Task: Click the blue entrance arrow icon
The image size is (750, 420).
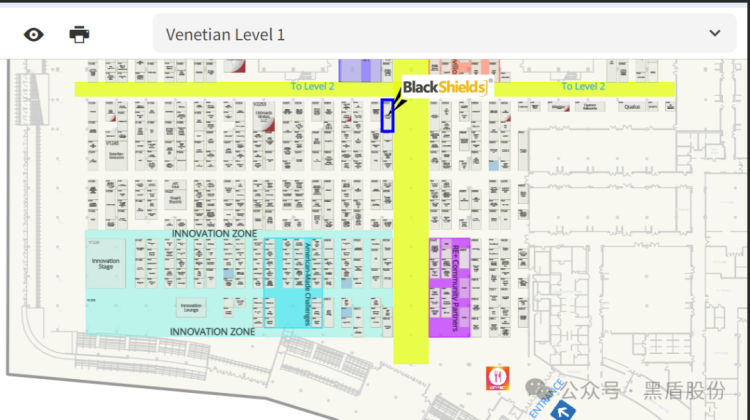Action: (567, 408)
